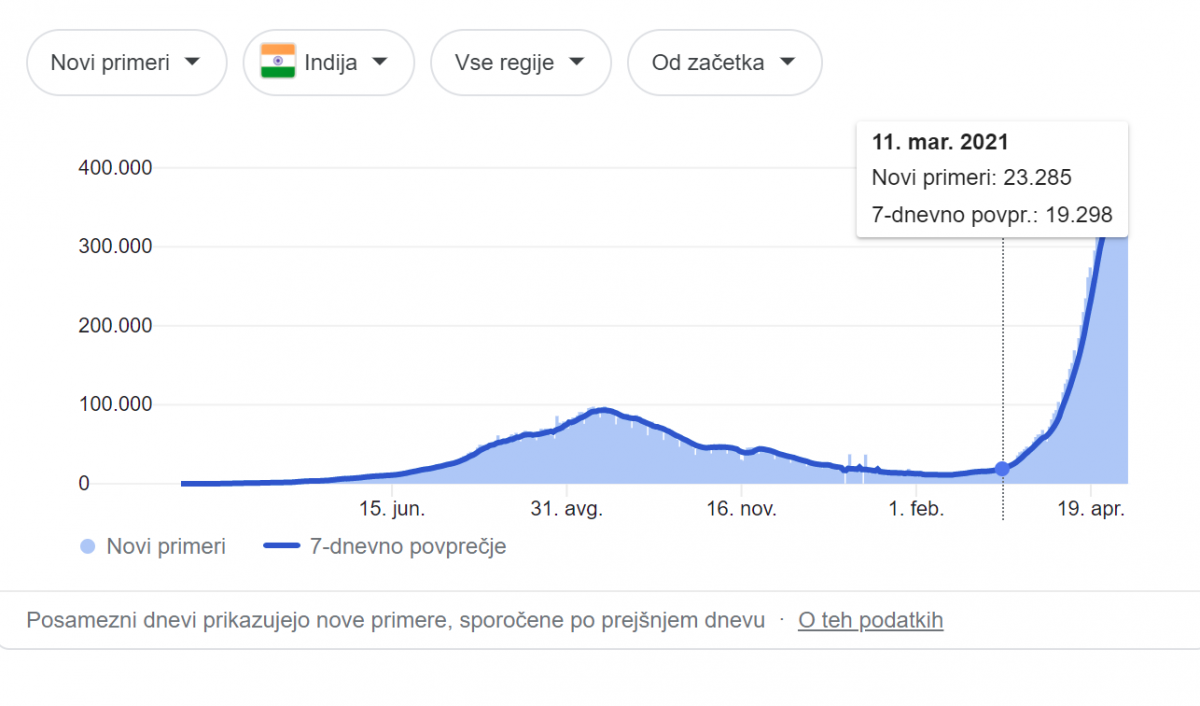The image size is (1200, 706).
Task: Open the O teh podatkih link
Action: [x=870, y=621]
